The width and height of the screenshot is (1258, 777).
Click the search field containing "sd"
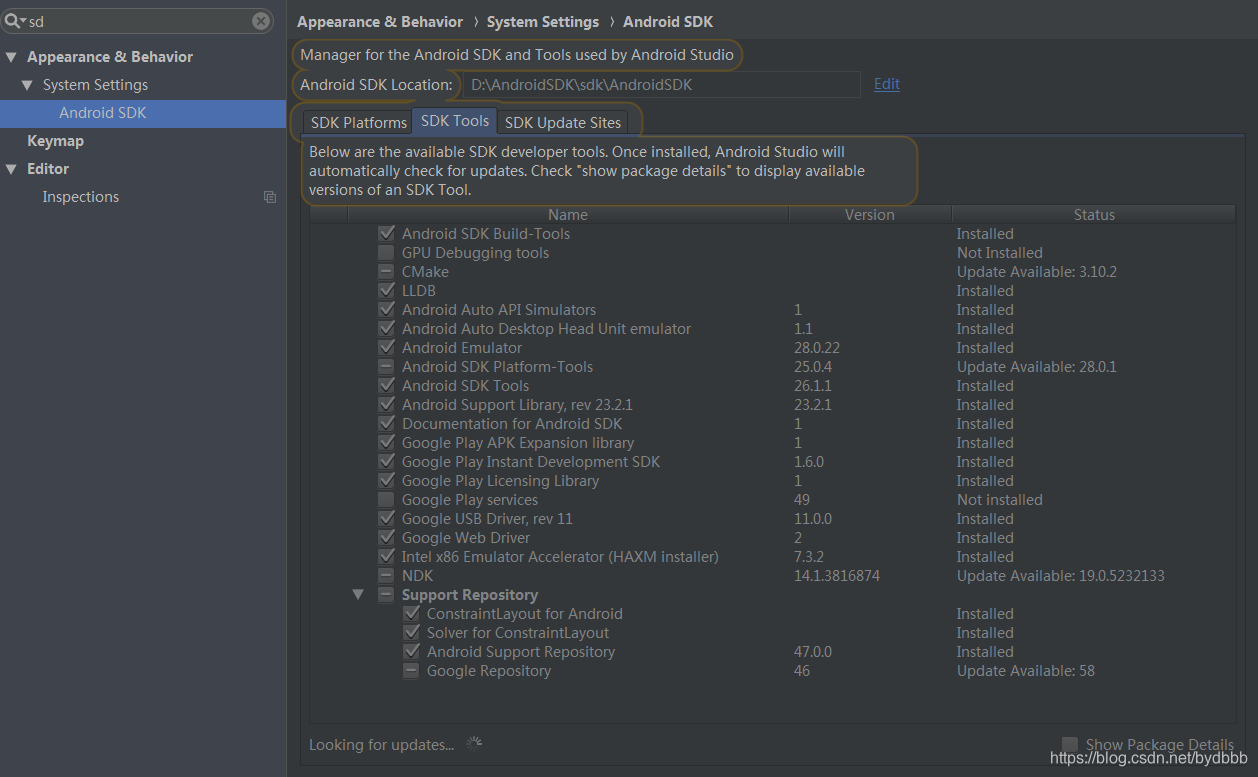[137, 21]
